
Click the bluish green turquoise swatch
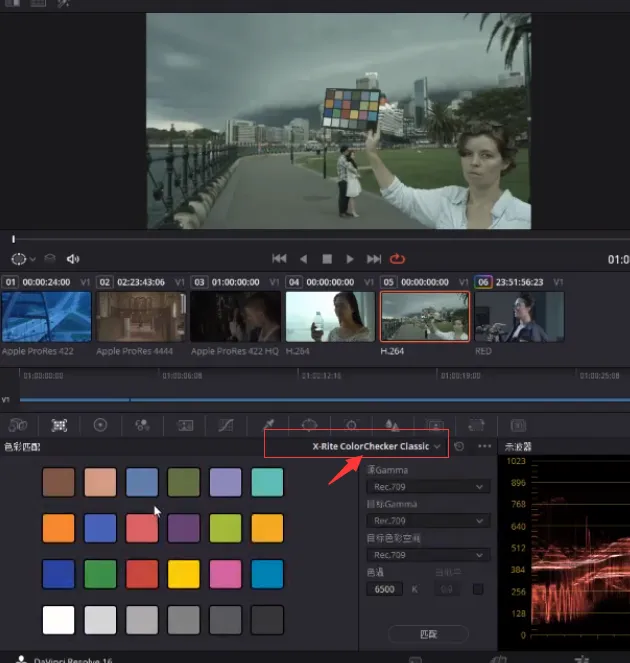(x=267, y=482)
